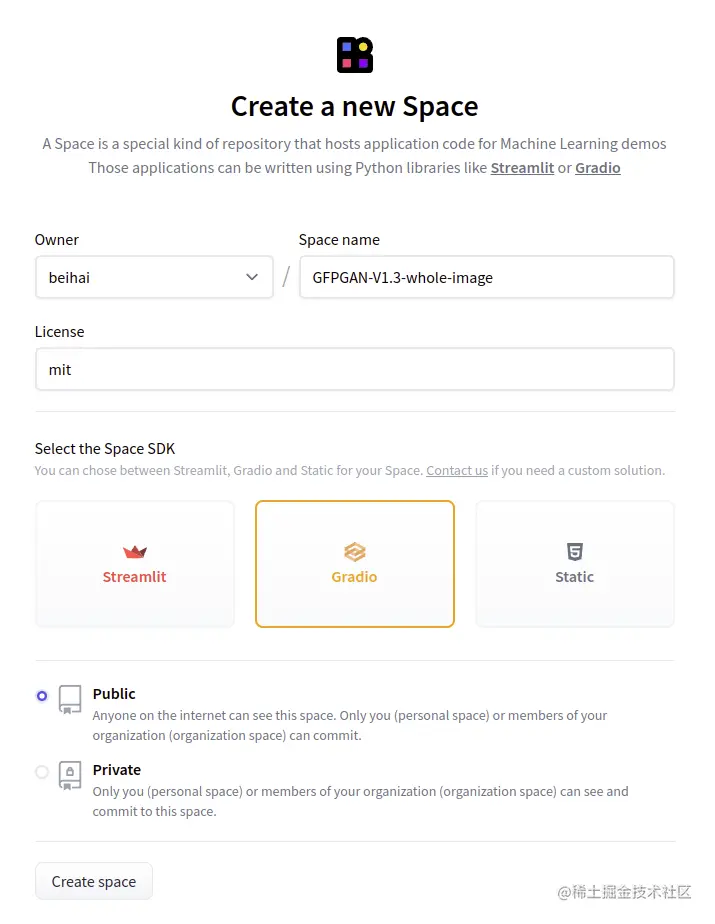Click the Spaces logo icon at top

pos(354,55)
